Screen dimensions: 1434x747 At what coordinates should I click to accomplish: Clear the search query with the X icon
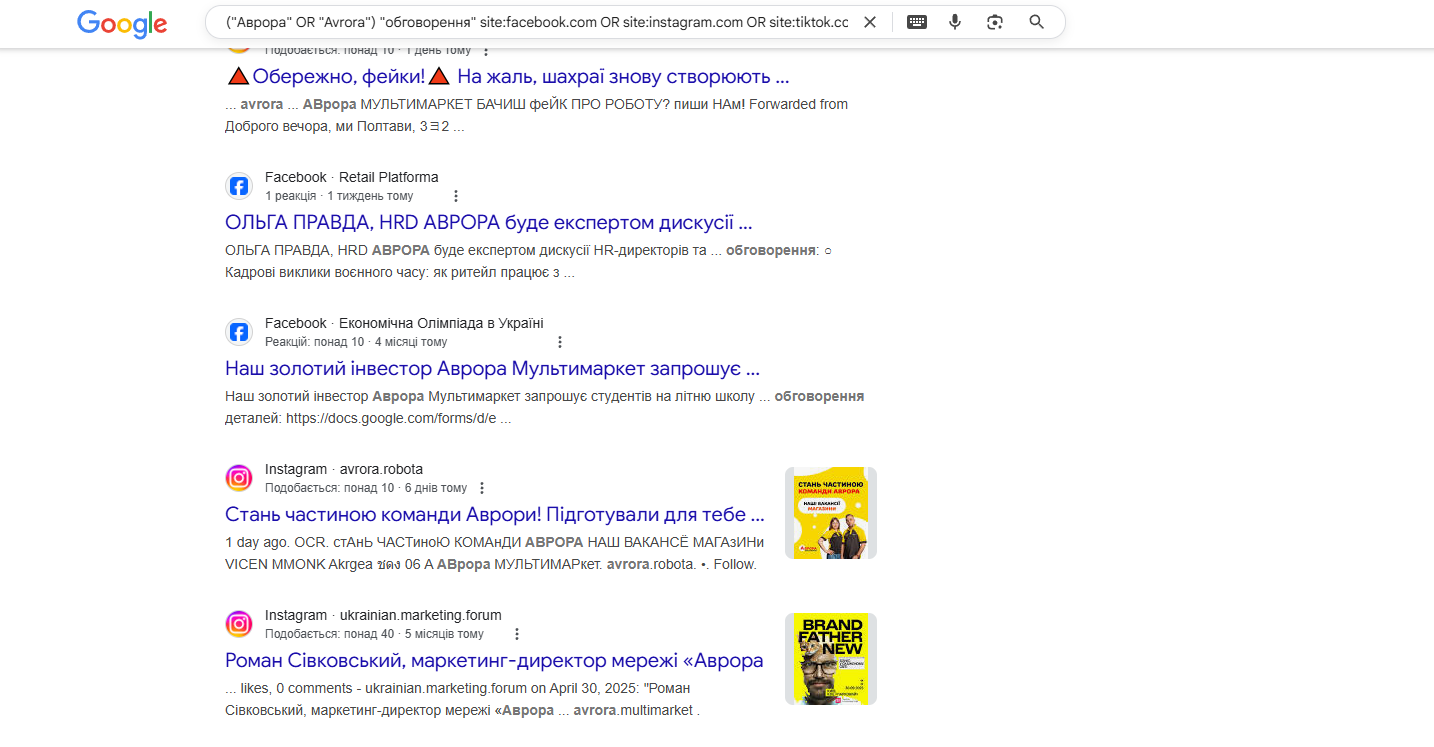(x=870, y=22)
